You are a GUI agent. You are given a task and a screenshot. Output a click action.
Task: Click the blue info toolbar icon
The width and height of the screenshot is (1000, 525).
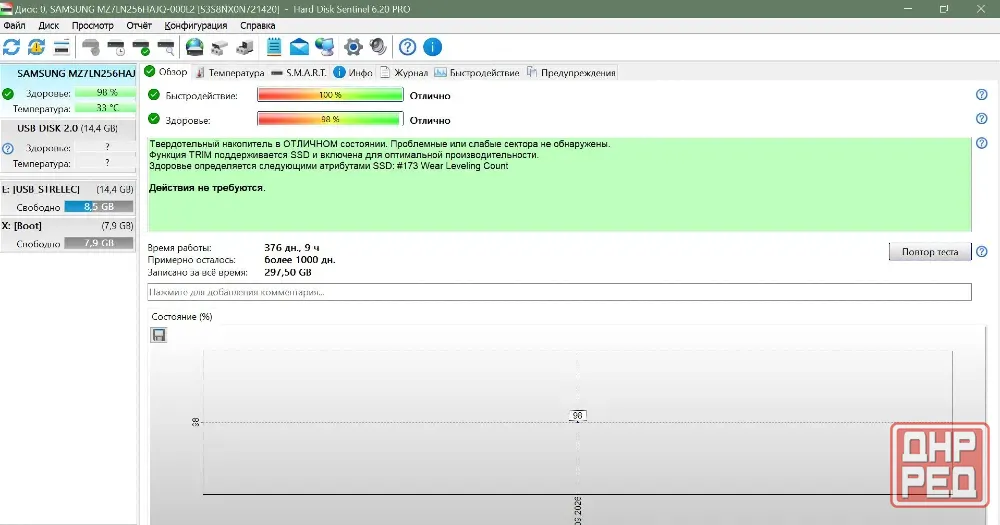pyautogui.click(x=432, y=47)
